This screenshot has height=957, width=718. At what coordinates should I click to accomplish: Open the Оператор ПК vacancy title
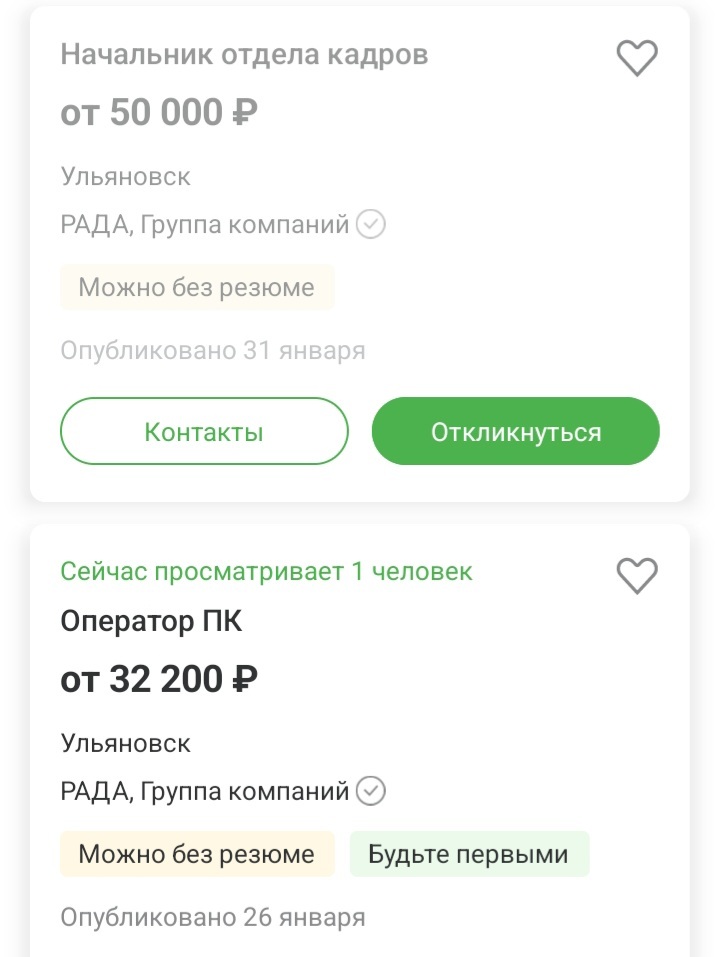(x=151, y=622)
